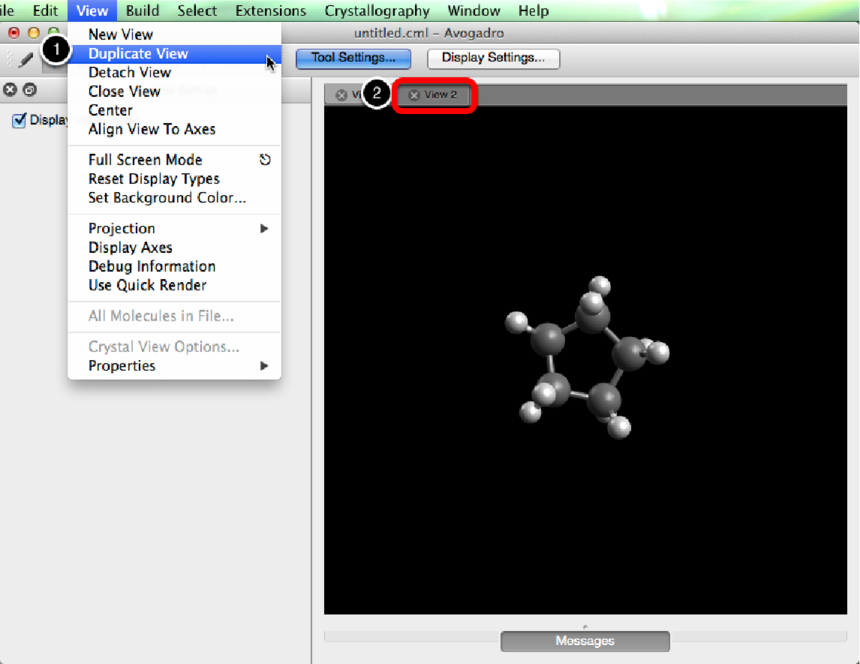This screenshot has height=664, width=860.
Task: Show the Messages panel
Action: pyautogui.click(x=585, y=640)
